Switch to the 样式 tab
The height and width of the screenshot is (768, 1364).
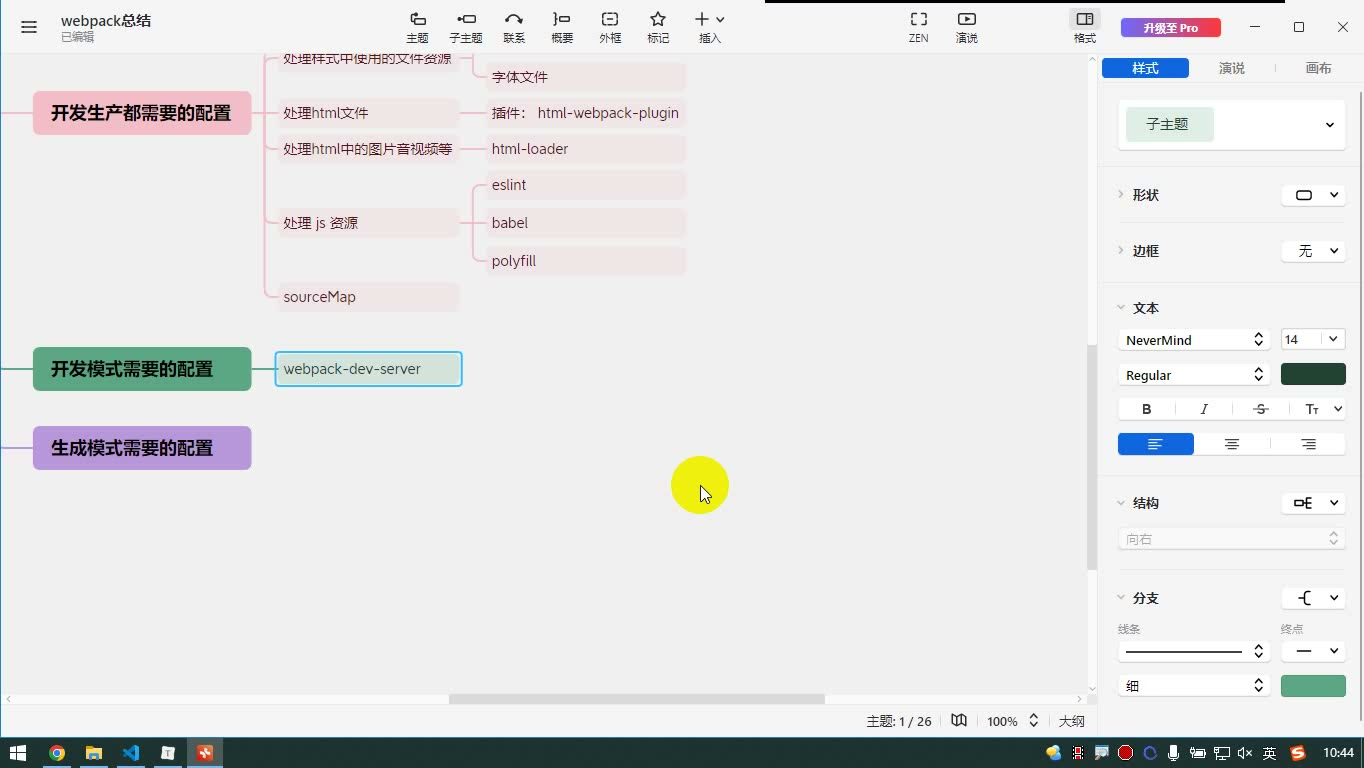[x=1145, y=68]
